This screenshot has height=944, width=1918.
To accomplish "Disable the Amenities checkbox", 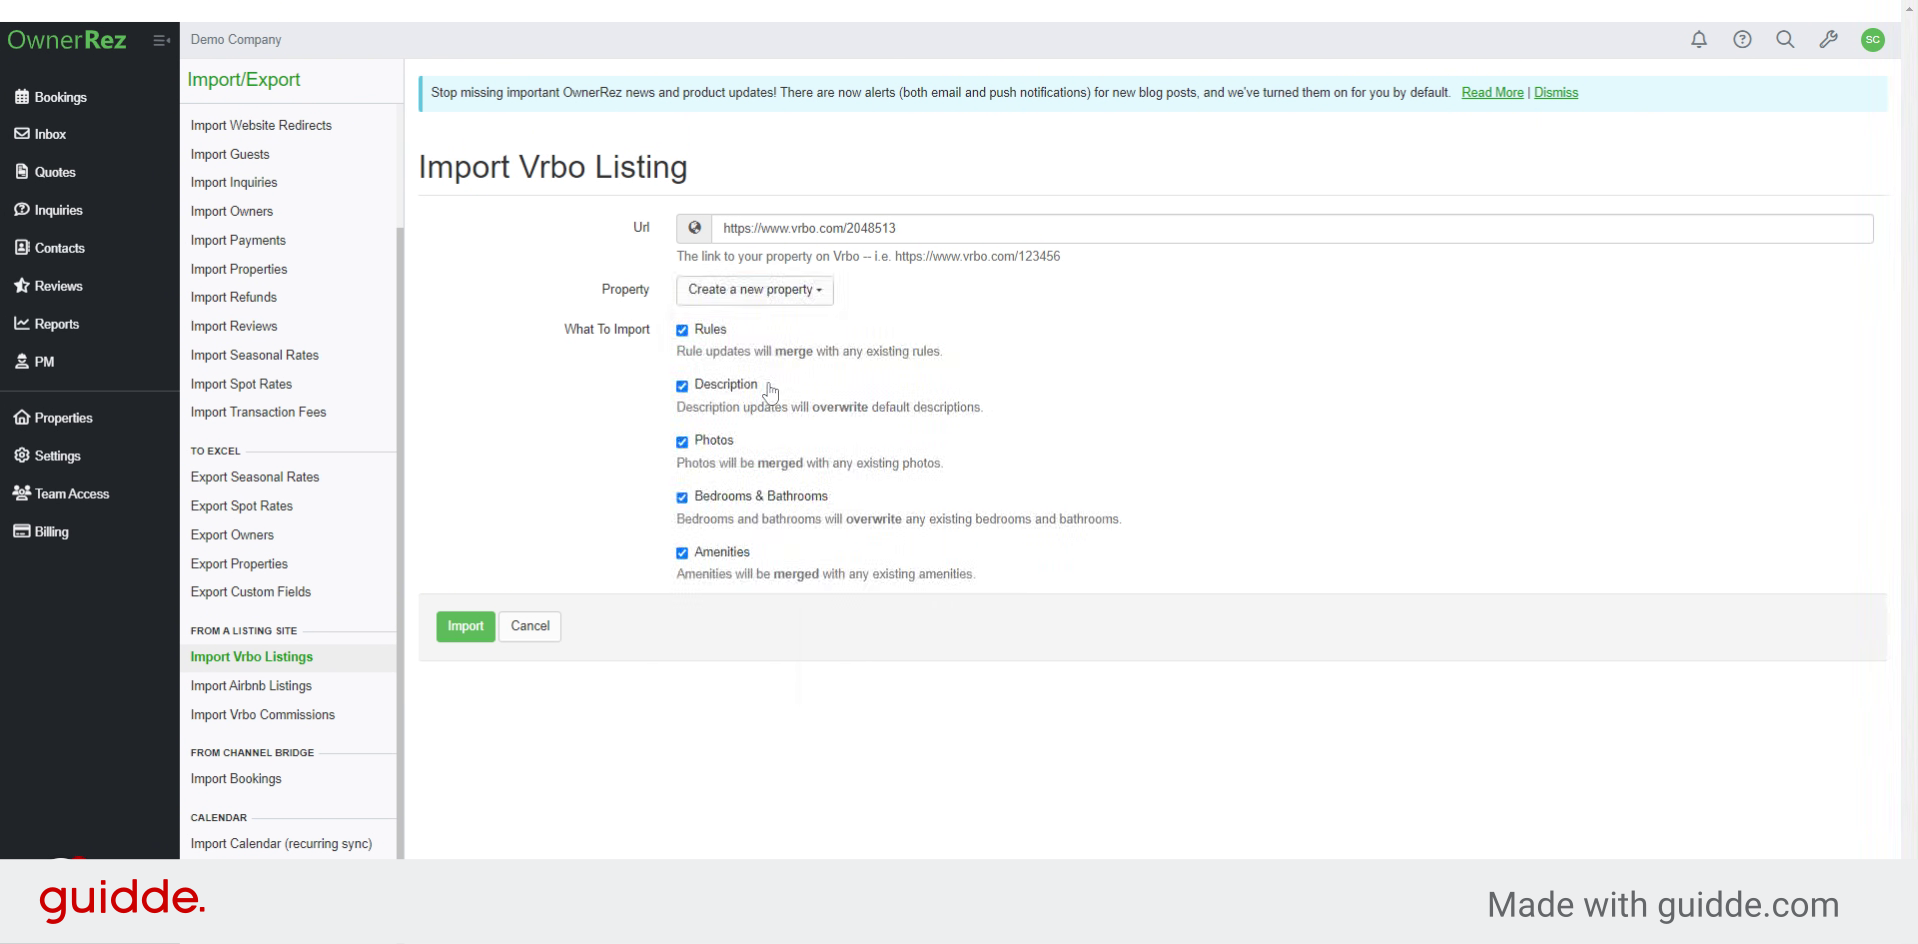I will pos(682,553).
